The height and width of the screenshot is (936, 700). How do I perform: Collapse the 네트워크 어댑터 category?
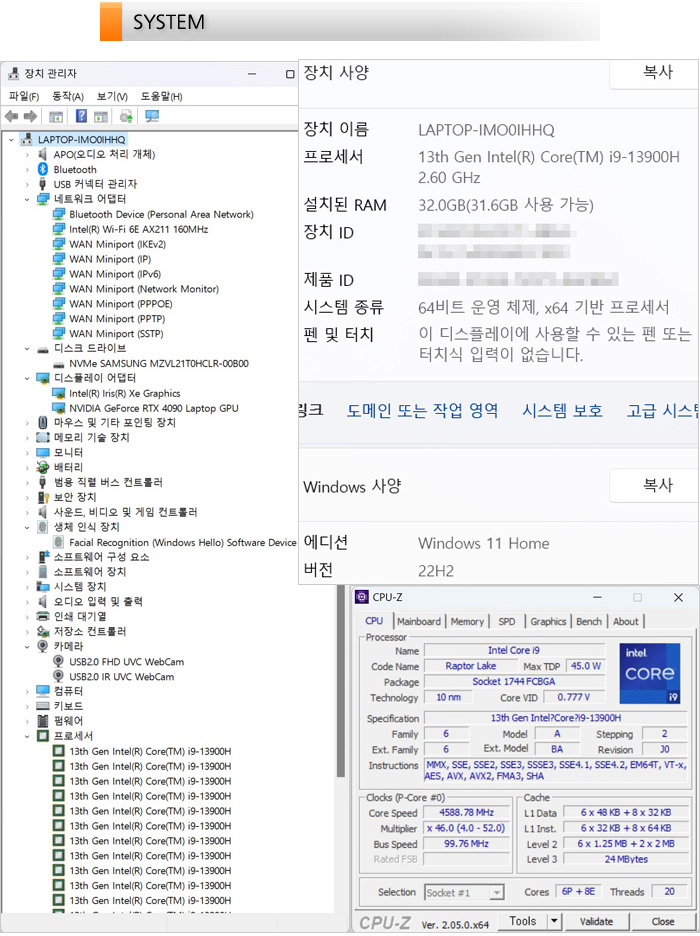(x=27, y=199)
